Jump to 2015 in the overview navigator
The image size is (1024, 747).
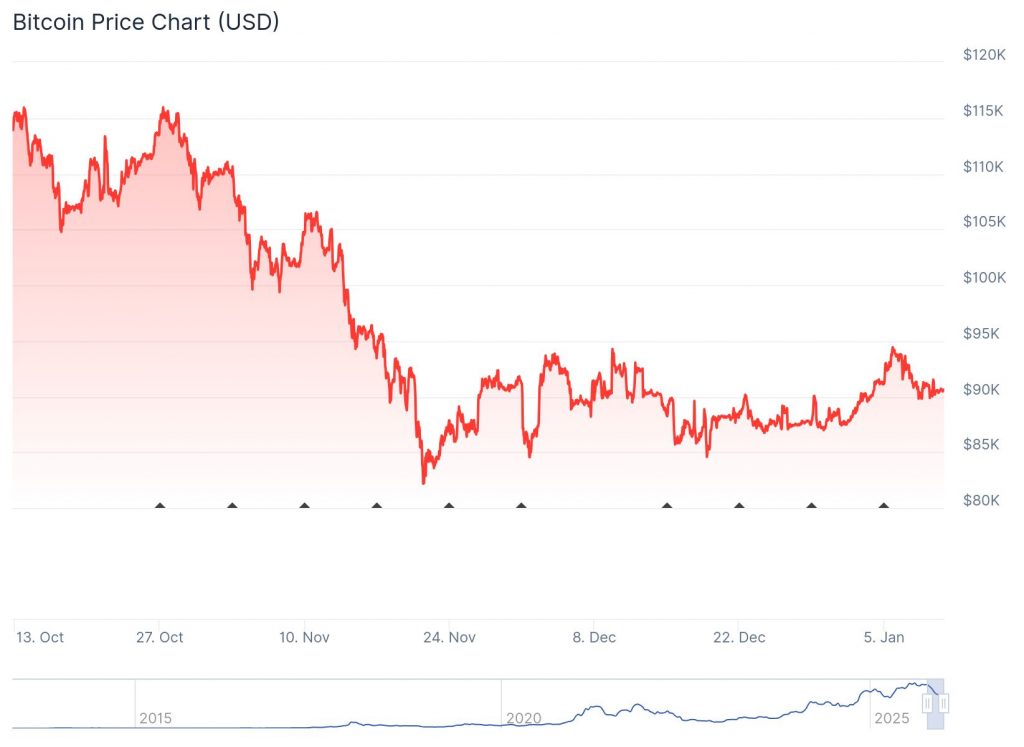(x=155, y=718)
